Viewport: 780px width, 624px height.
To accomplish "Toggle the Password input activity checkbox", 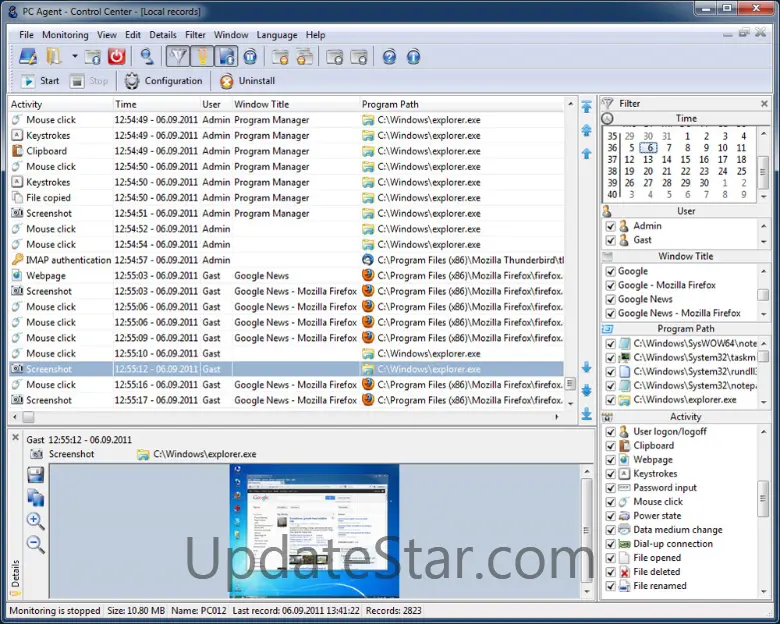I will (x=610, y=488).
